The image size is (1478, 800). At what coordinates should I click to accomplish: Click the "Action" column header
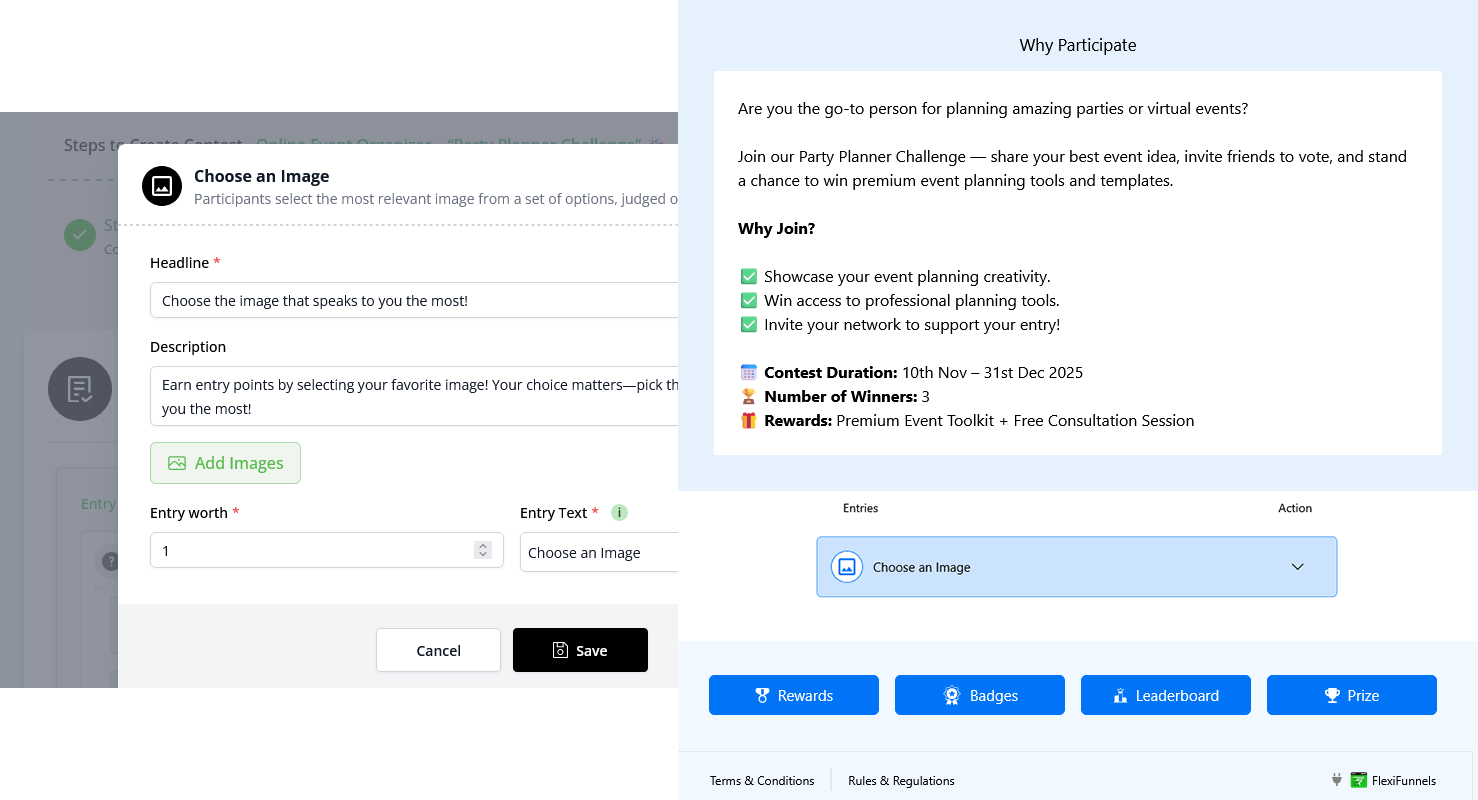coord(1295,508)
